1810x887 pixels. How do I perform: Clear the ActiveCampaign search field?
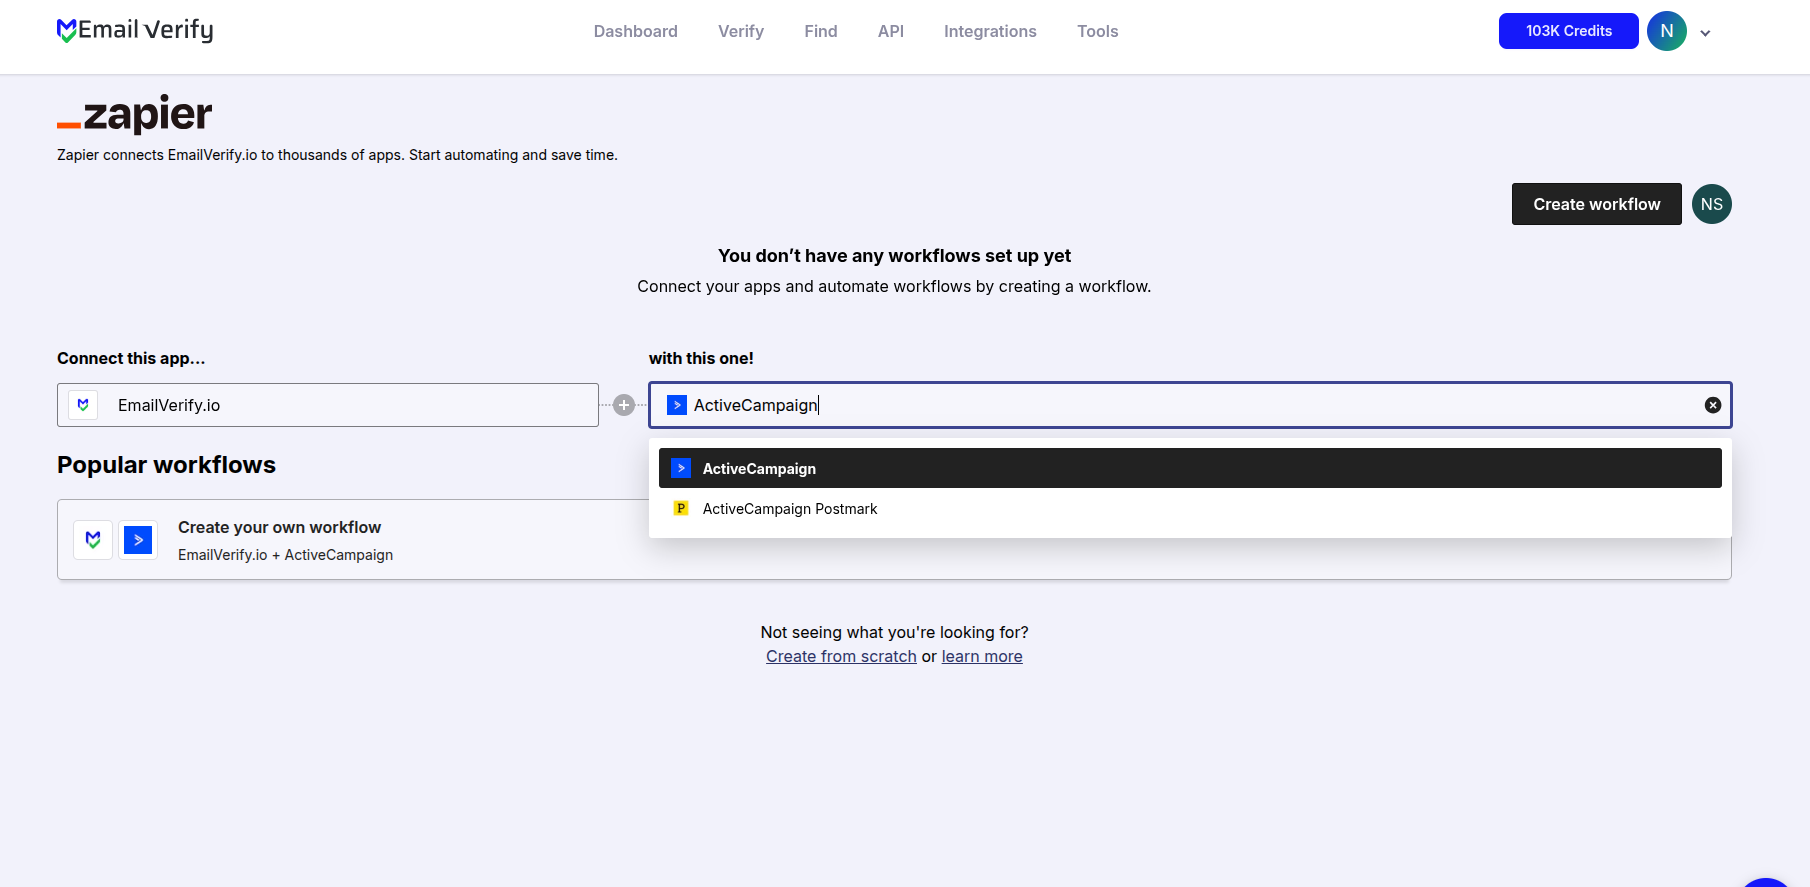[x=1713, y=405]
